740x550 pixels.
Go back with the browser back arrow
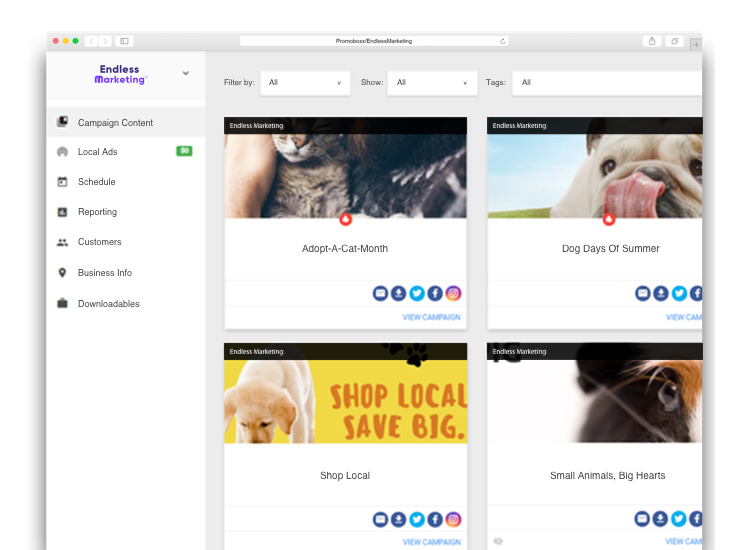tap(92, 41)
